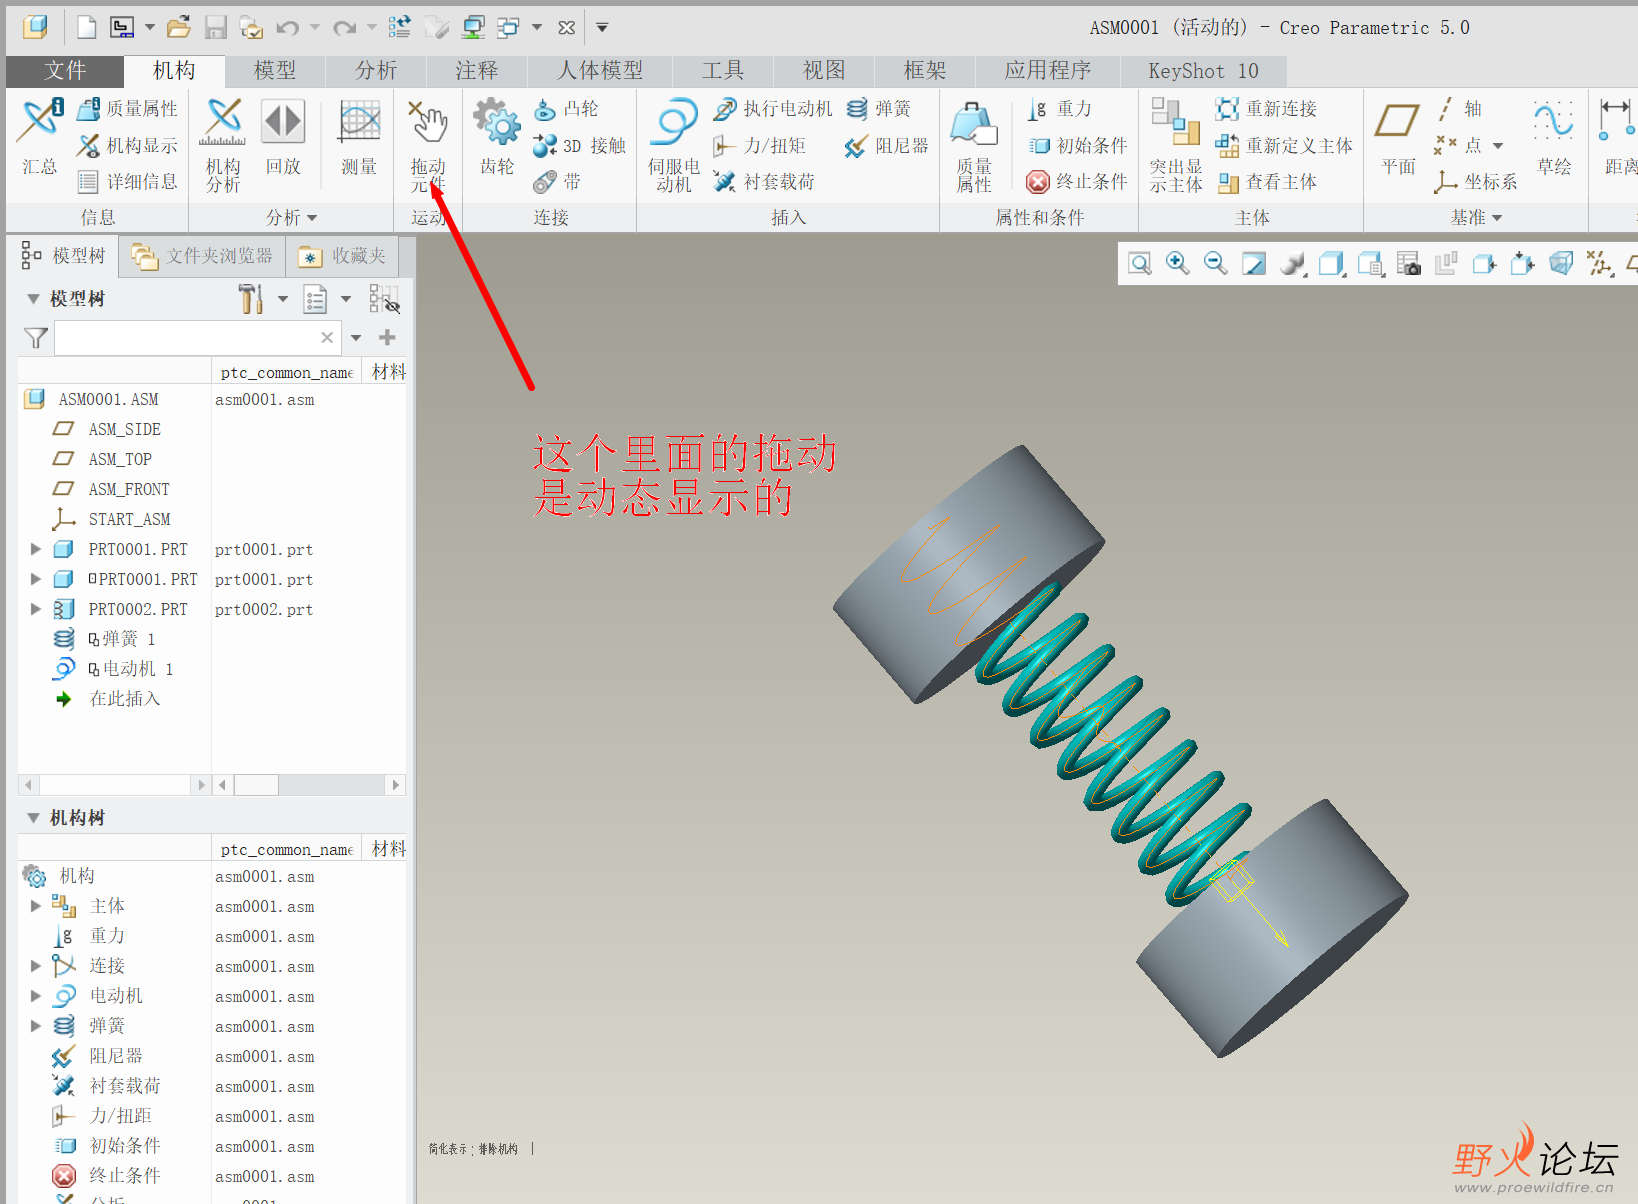This screenshot has width=1638, height=1204.
Task: Start a 草绘 sketch
Action: pyautogui.click(x=1554, y=137)
